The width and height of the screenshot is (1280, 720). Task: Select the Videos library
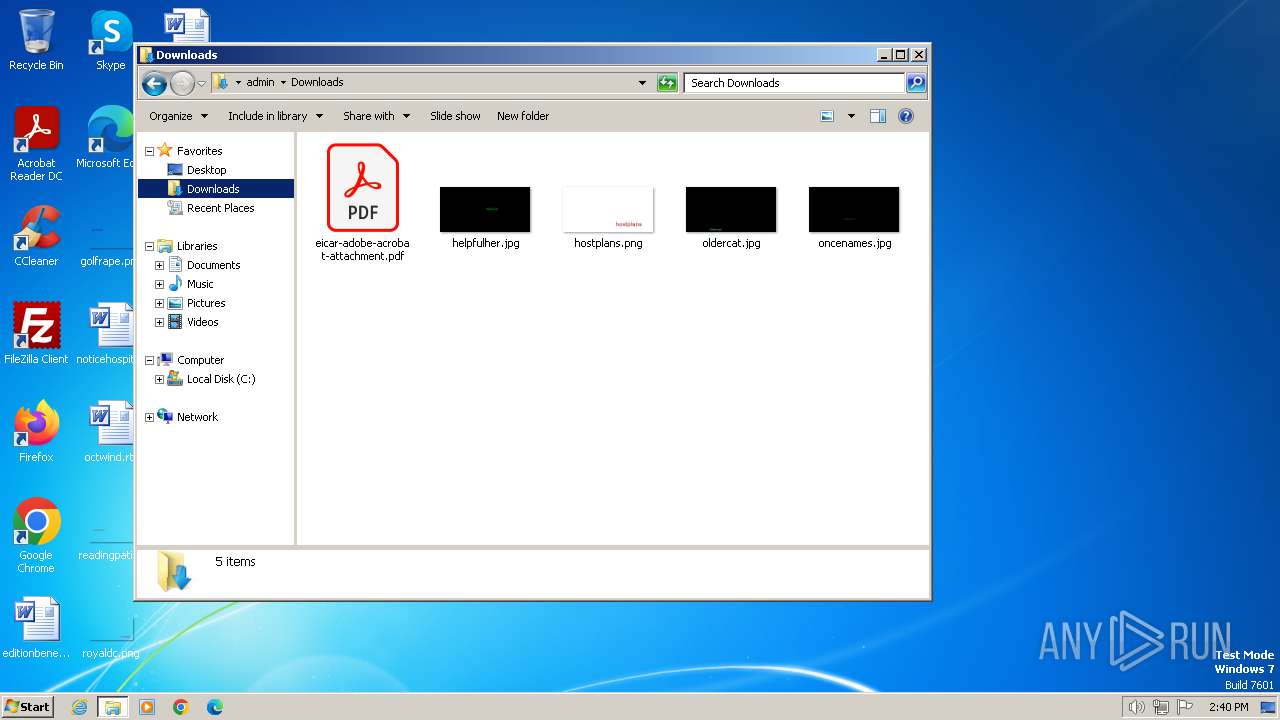[x=202, y=322]
